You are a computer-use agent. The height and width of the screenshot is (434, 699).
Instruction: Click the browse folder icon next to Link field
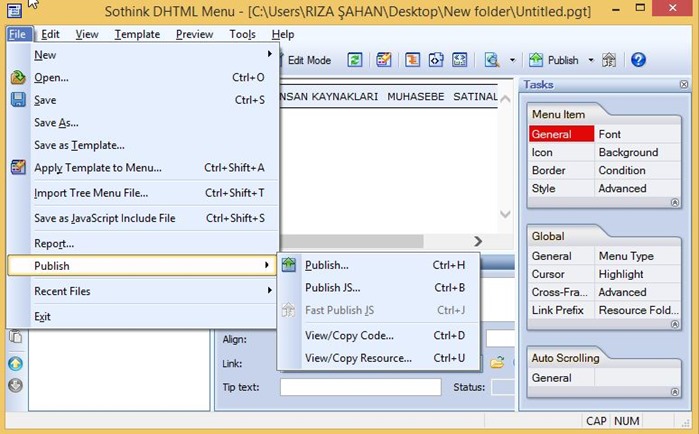pyautogui.click(x=497, y=363)
